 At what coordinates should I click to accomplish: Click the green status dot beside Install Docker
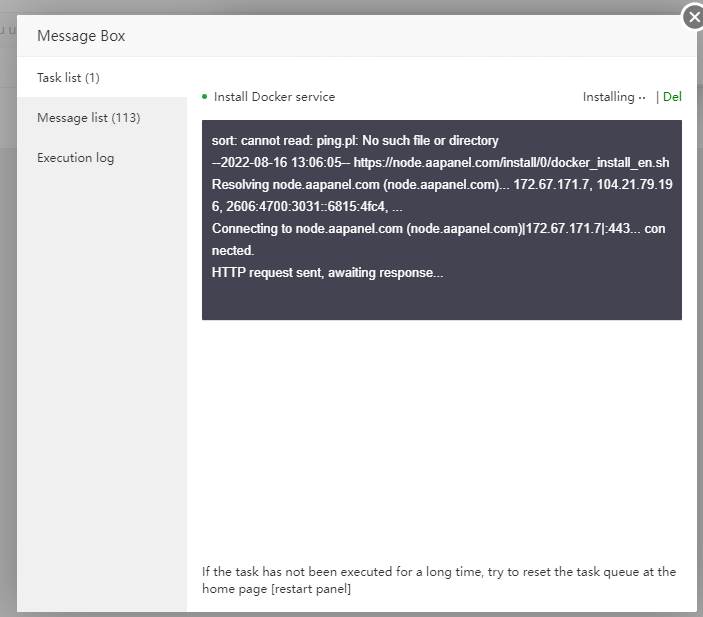[205, 97]
